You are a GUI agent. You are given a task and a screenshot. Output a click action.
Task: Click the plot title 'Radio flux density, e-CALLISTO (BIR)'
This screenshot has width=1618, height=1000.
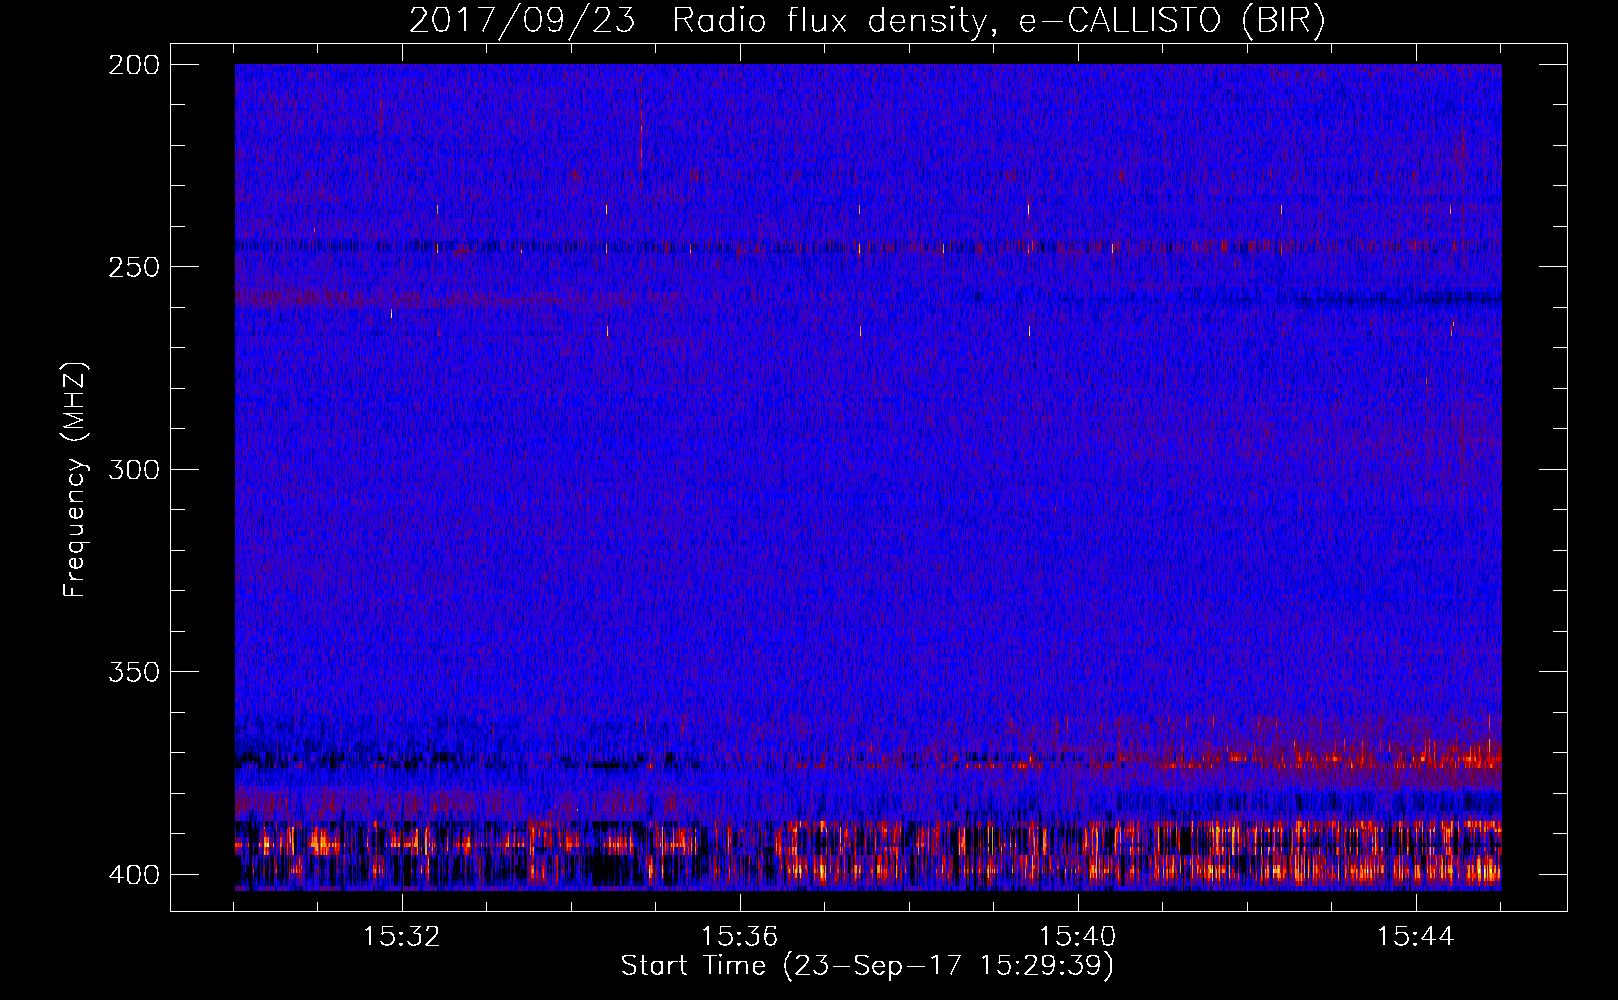click(x=999, y=20)
